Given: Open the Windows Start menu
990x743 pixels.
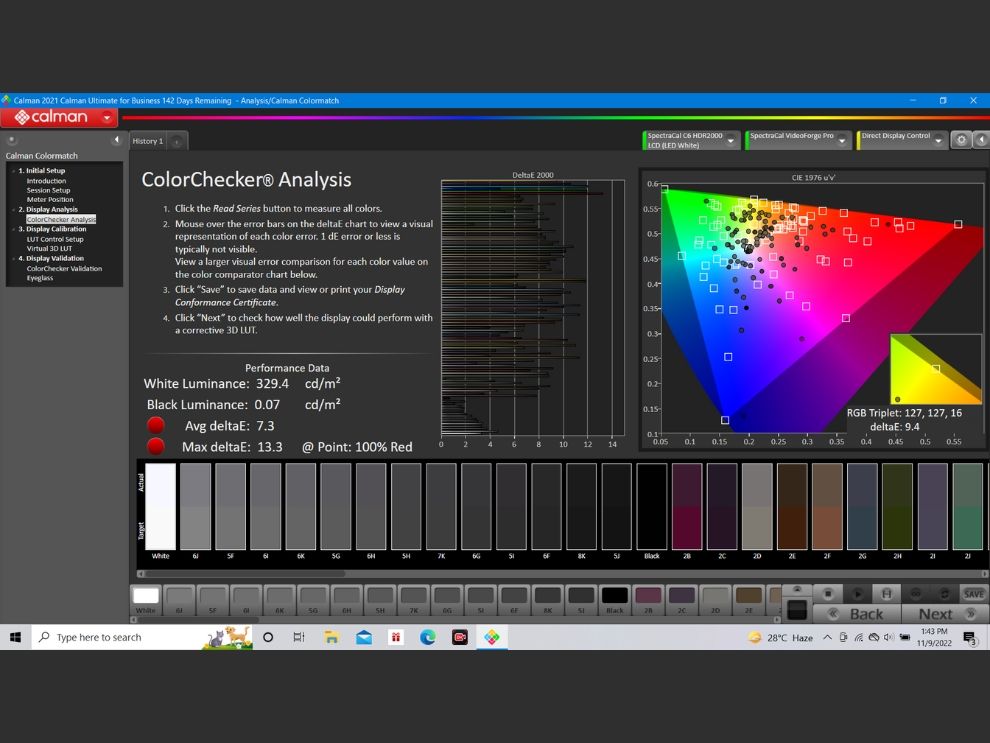Looking at the screenshot, I should [16, 638].
